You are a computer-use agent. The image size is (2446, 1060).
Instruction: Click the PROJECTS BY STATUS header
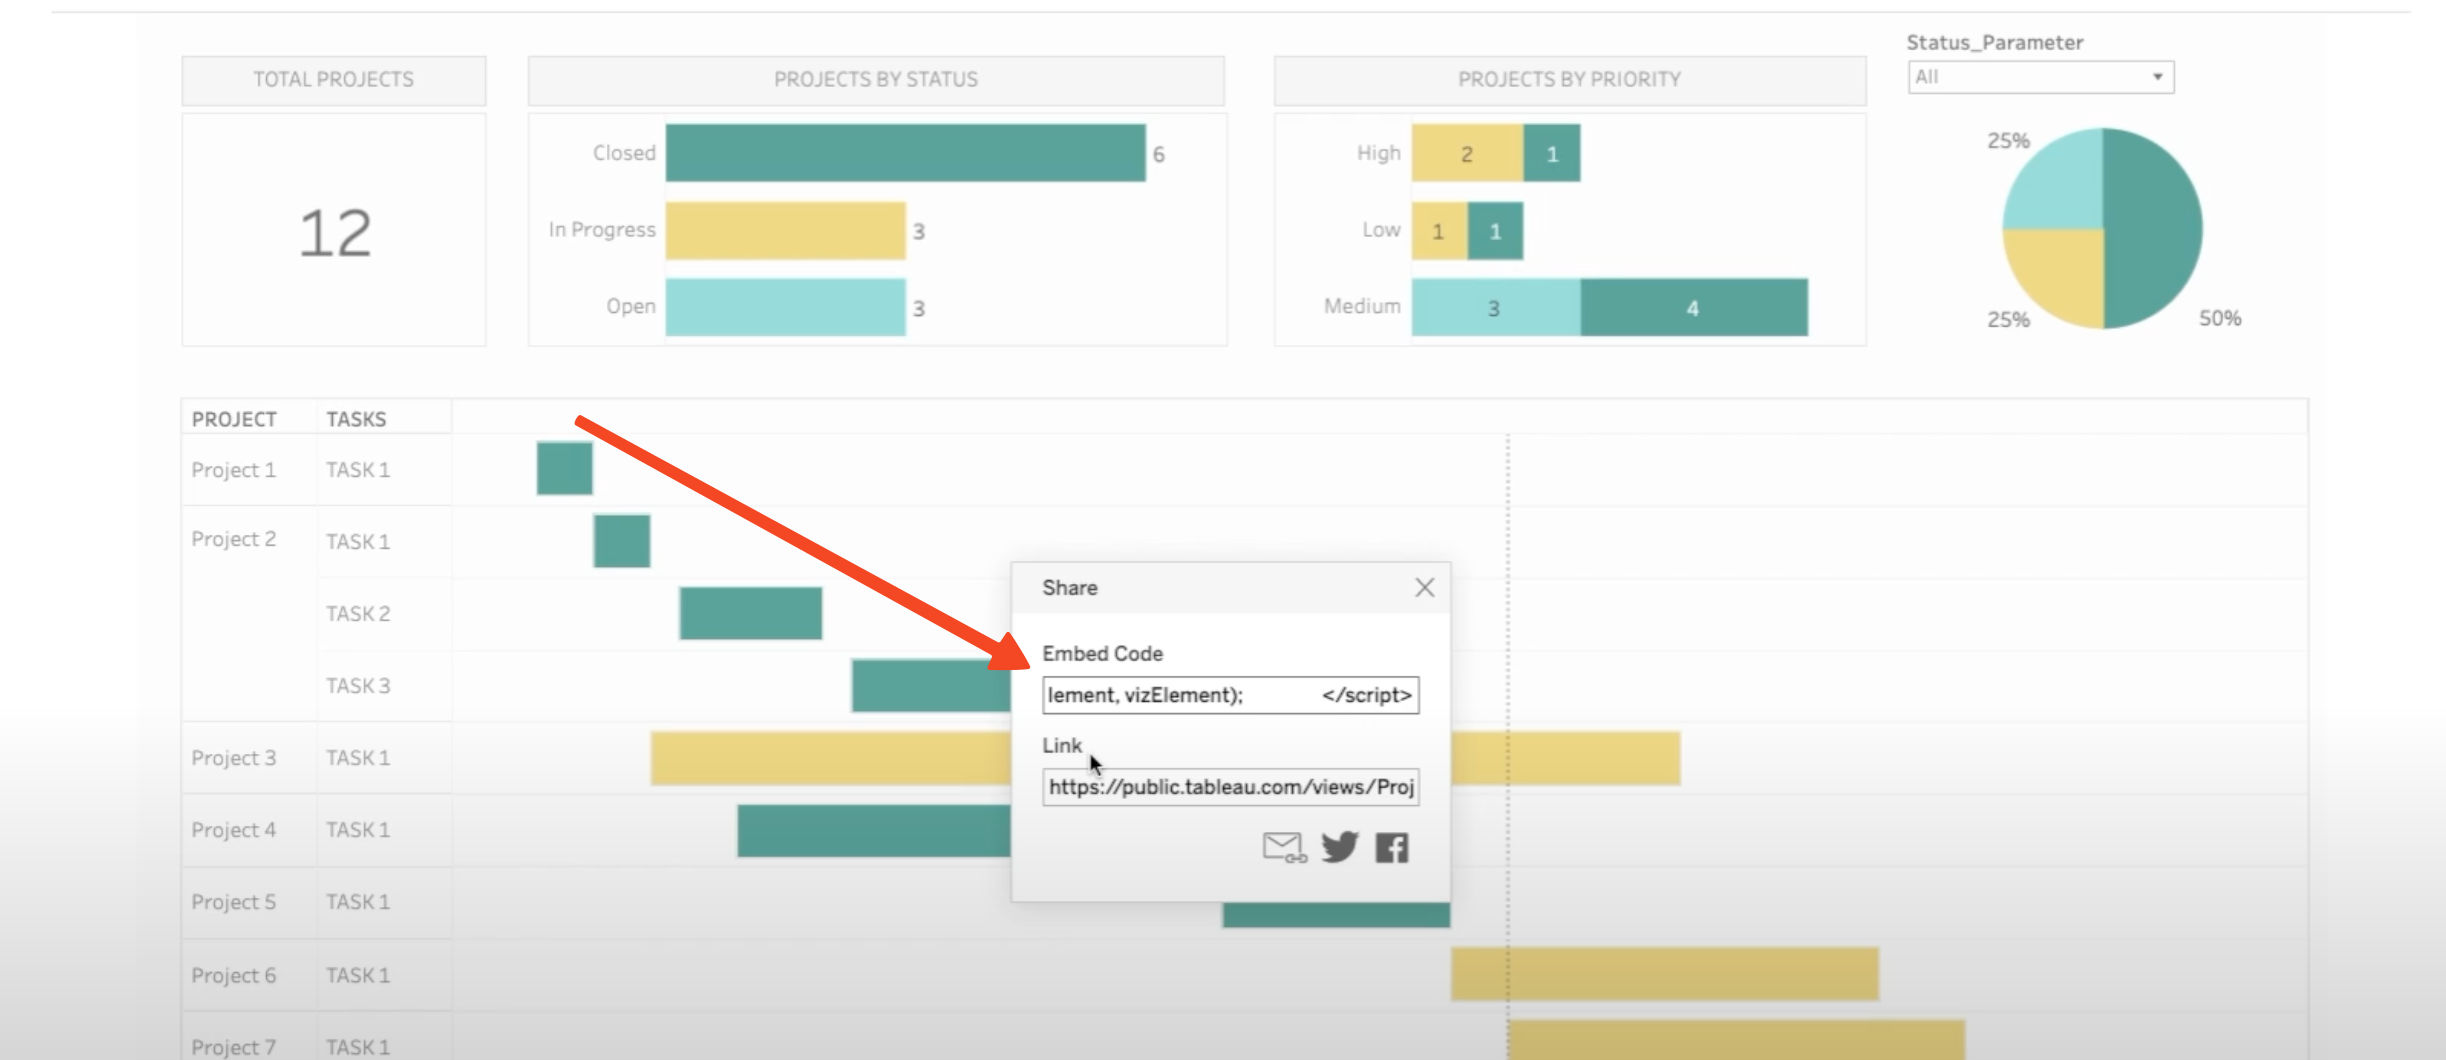876,79
